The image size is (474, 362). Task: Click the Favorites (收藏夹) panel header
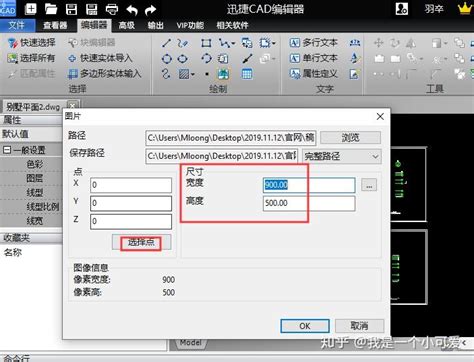pyautogui.click(x=31, y=238)
